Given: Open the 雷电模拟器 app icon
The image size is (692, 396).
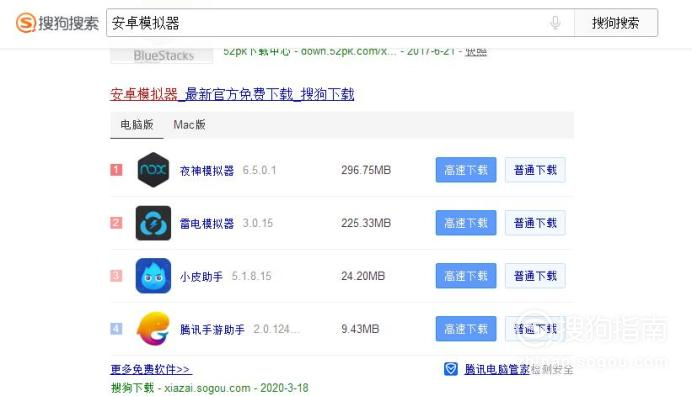Looking at the screenshot, I should pos(153,223).
